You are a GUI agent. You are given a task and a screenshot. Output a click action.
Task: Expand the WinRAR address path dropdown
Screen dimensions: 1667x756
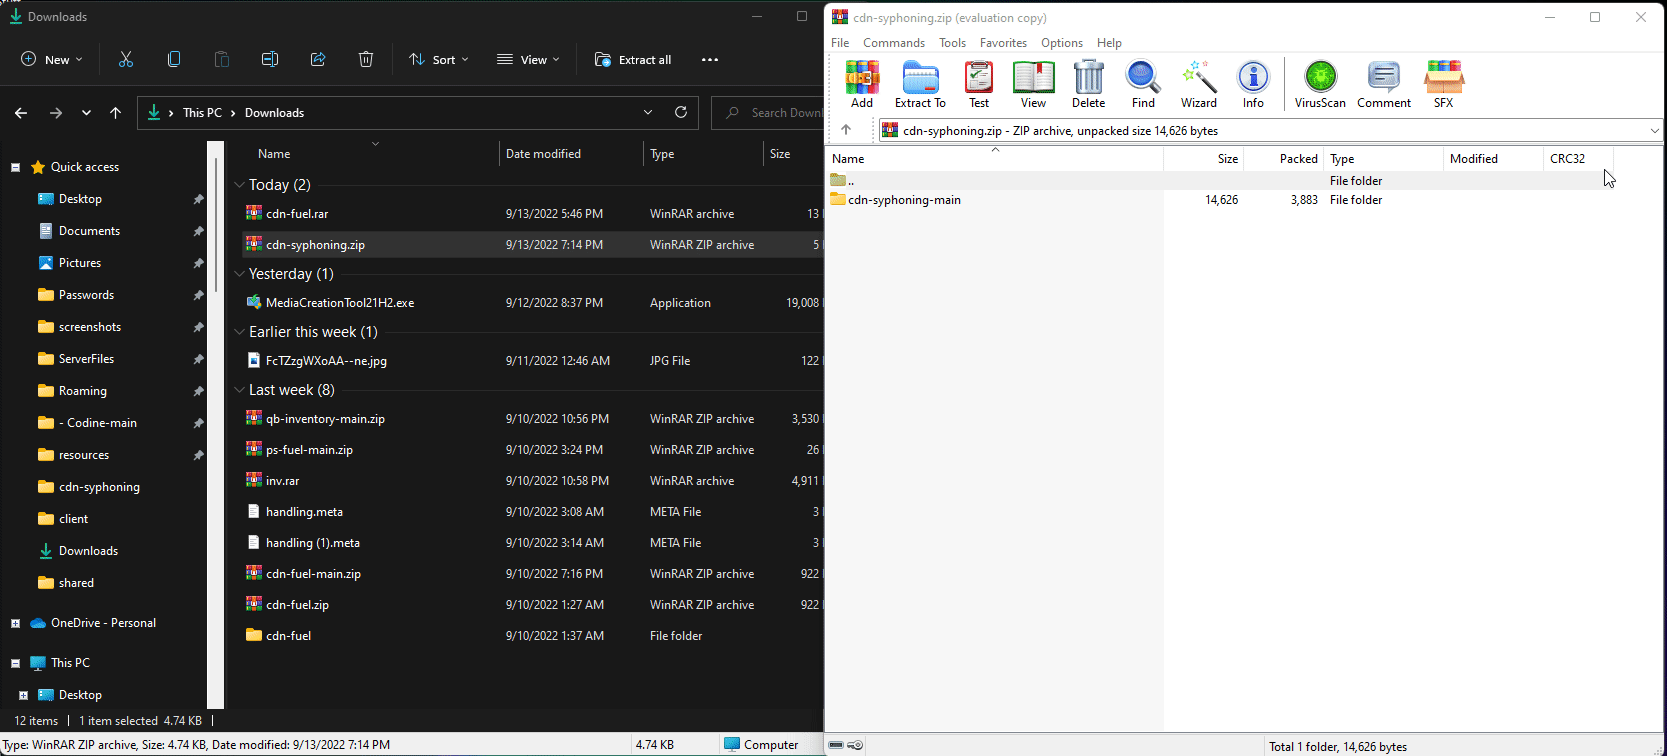tap(1654, 130)
